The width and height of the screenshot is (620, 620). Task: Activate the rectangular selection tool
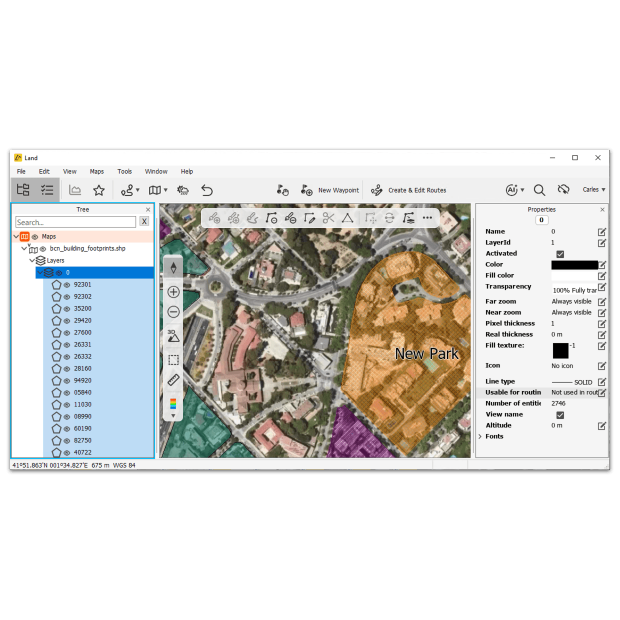click(x=173, y=360)
